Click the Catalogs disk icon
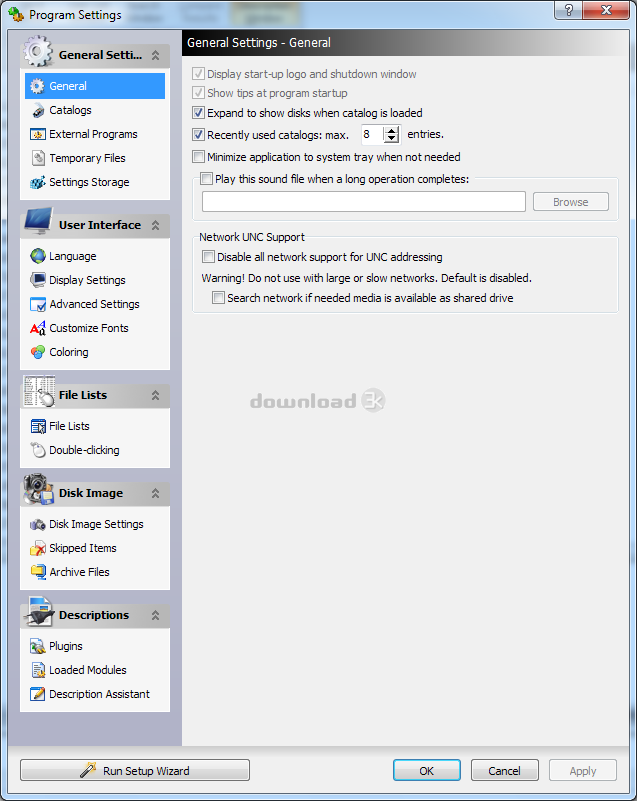 click(x=37, y=110)
